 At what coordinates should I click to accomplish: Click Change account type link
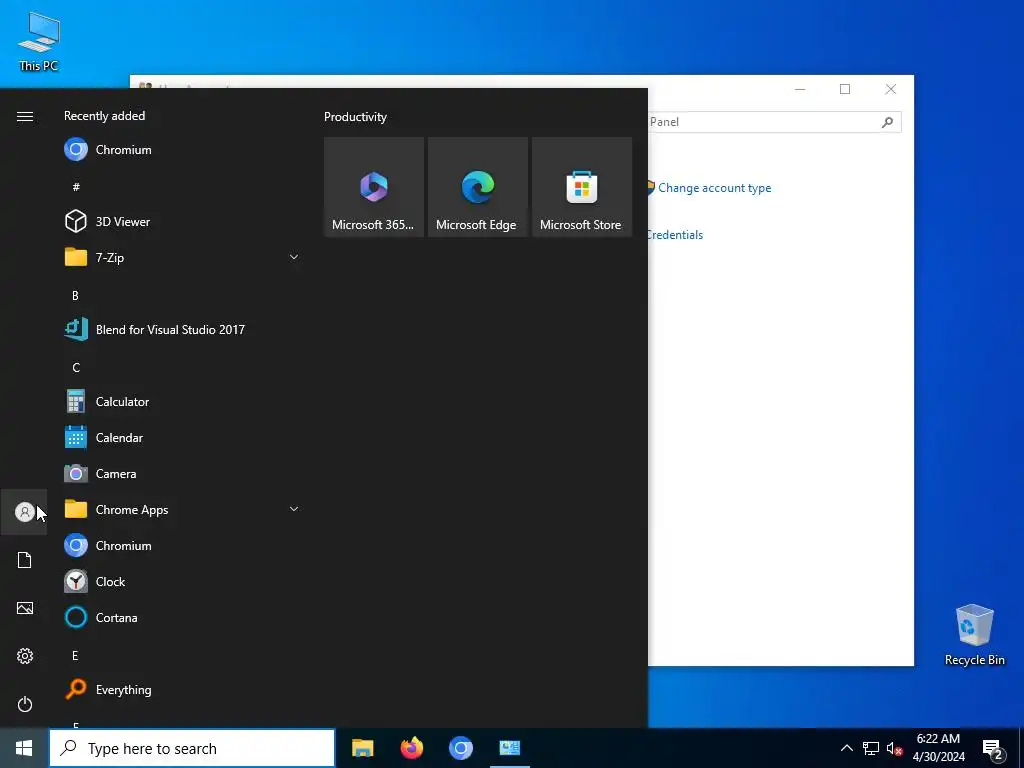click(714, 188)
